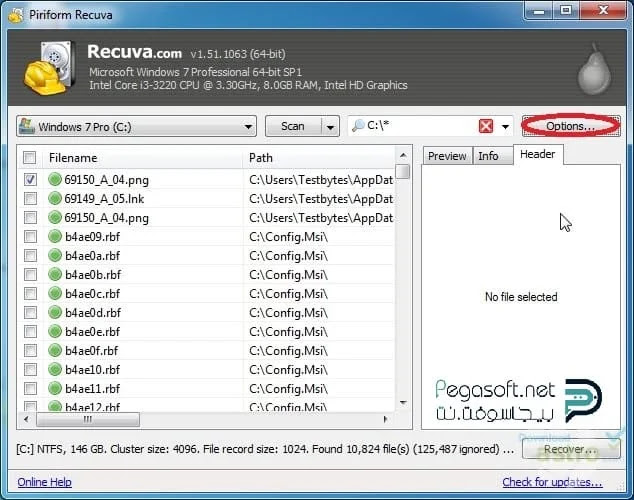The width and height of the screenshot is (634, 500).
Task: Click the Piriform Recuva title bar icon
Action: click(16, 15)
